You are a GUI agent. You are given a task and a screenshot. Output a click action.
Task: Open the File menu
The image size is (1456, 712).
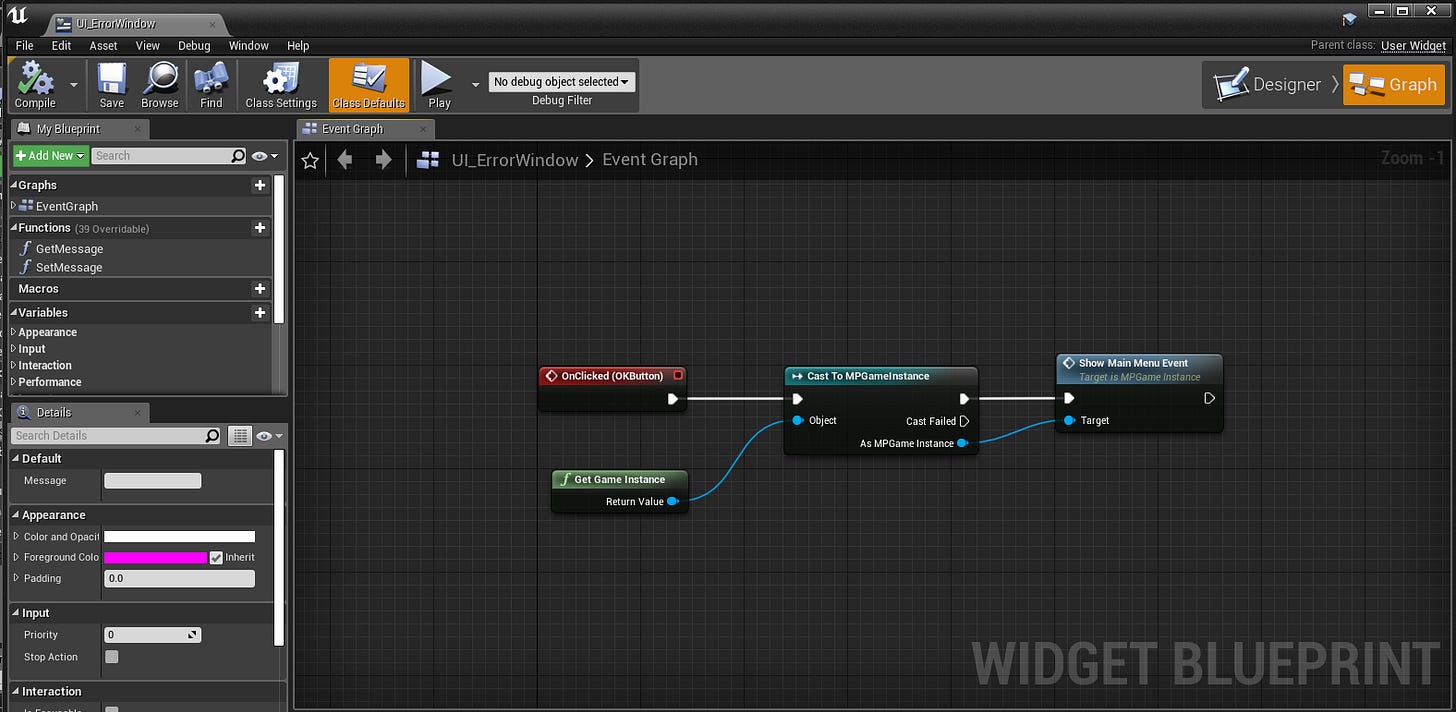click(x=25, y=46)
